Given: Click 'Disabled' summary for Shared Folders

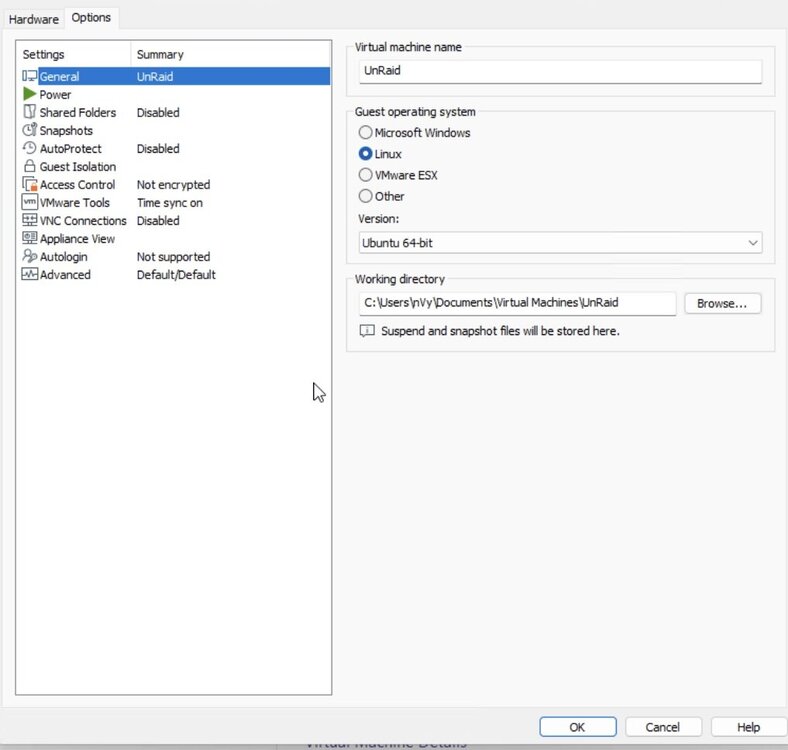Looking at the screenshot, I should pyautogui.click(x=158, y=112).
